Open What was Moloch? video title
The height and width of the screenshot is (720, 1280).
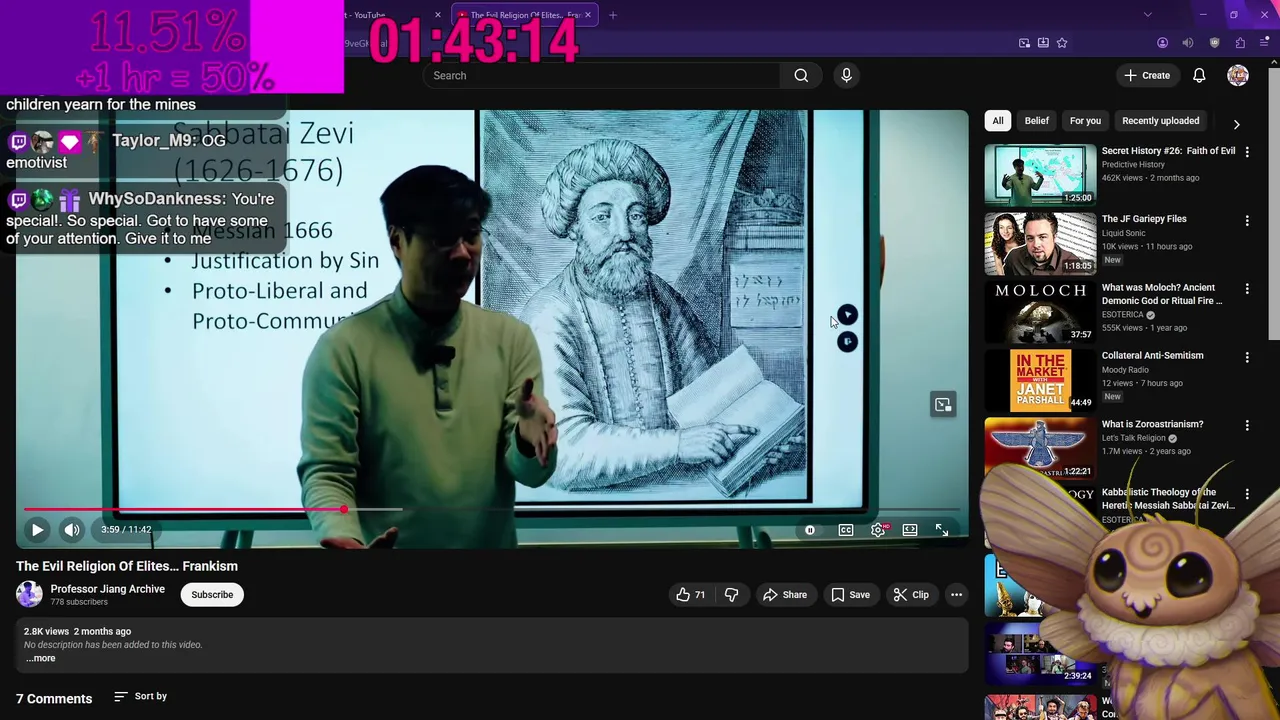[1162, 294]
